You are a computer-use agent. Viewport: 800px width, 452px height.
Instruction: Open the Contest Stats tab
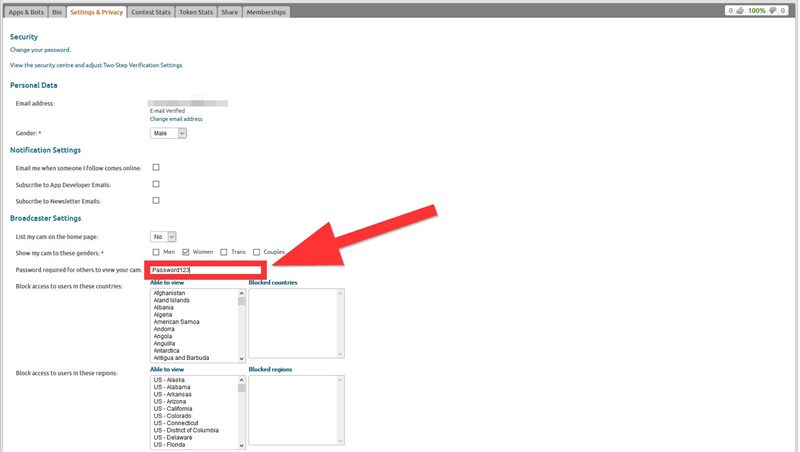tap(151, 12)
